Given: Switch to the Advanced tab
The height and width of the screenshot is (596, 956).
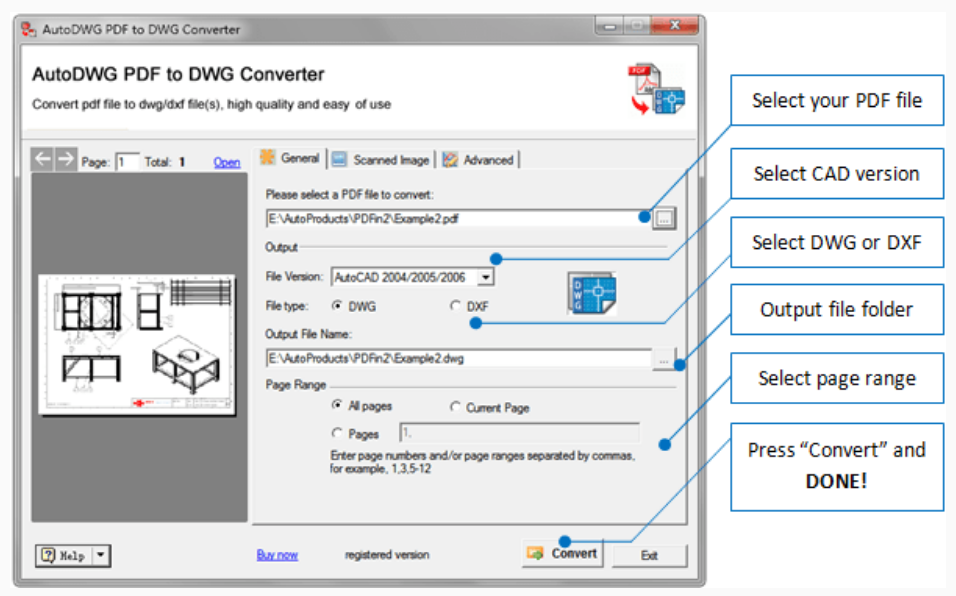Looking at the screenshot, I should tap(479, 160).
